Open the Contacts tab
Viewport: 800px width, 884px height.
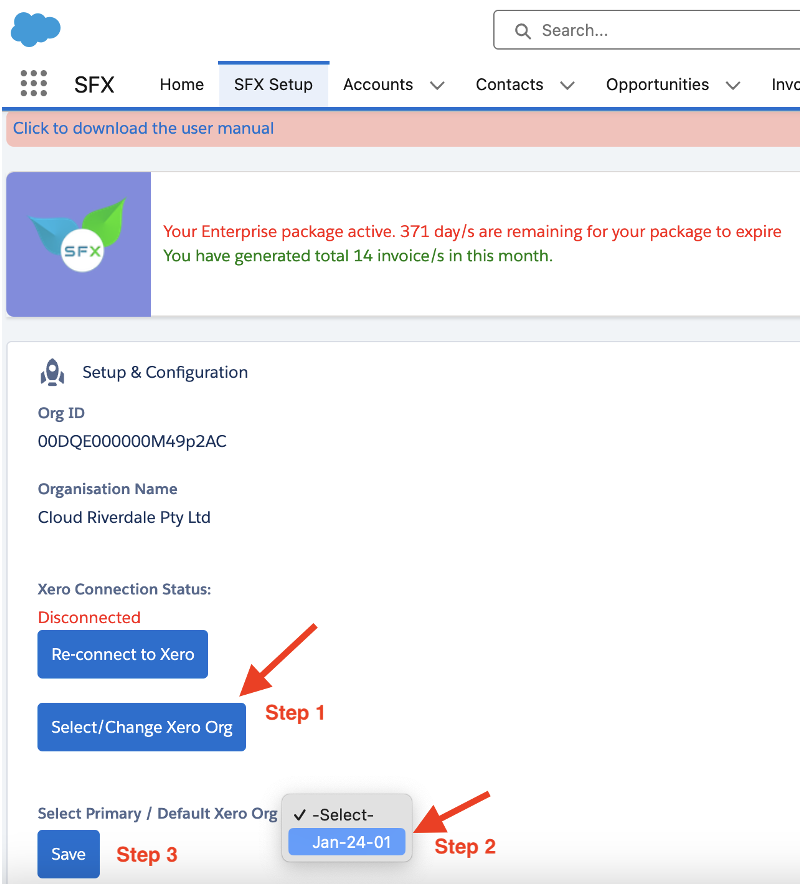click(510, 85)
